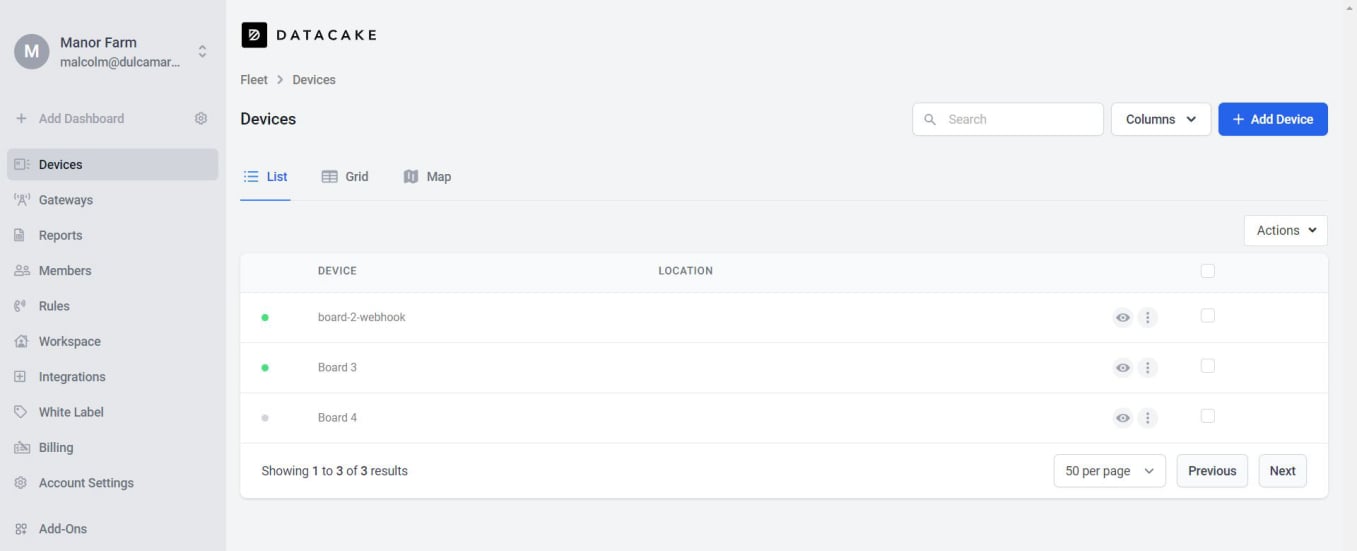
Task: Click the Datacake logo
Action: click(309, 35)
